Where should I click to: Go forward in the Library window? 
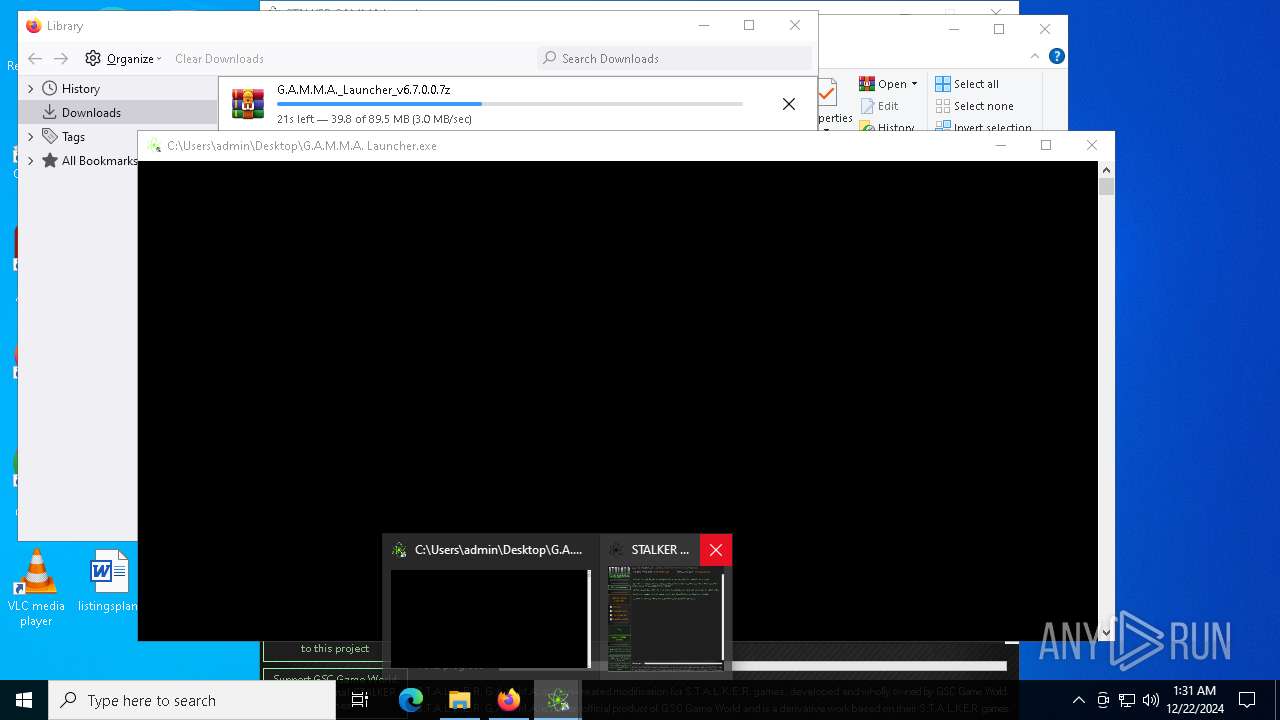[x=61, y=59]
